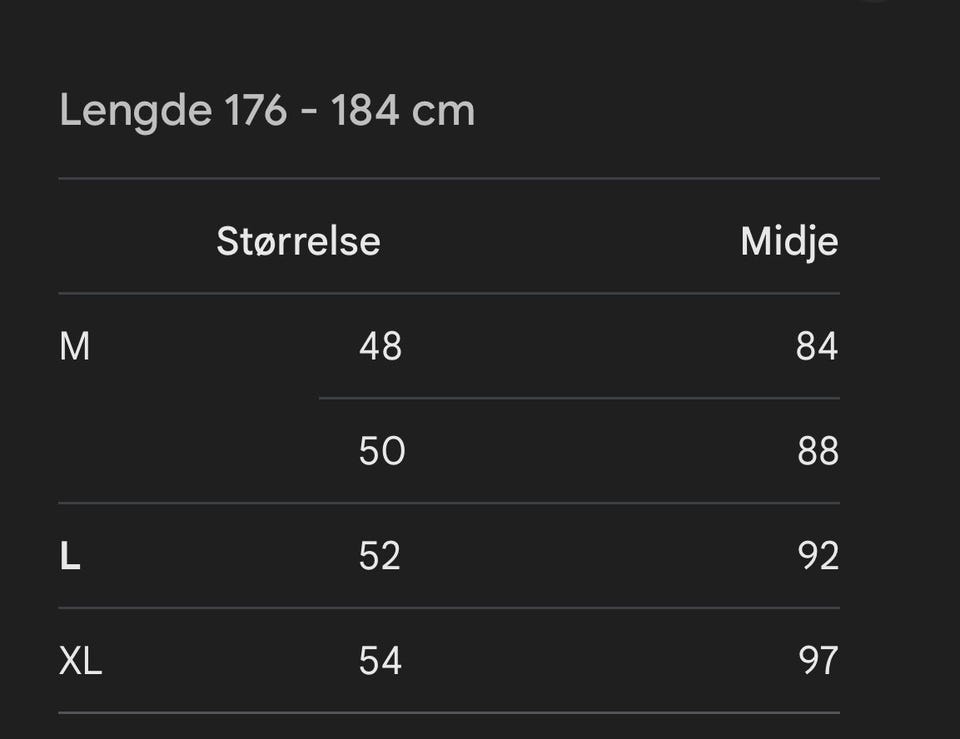Select size value 50
Viewport: 960px width, 739px height.
click(x=382, y=451)
